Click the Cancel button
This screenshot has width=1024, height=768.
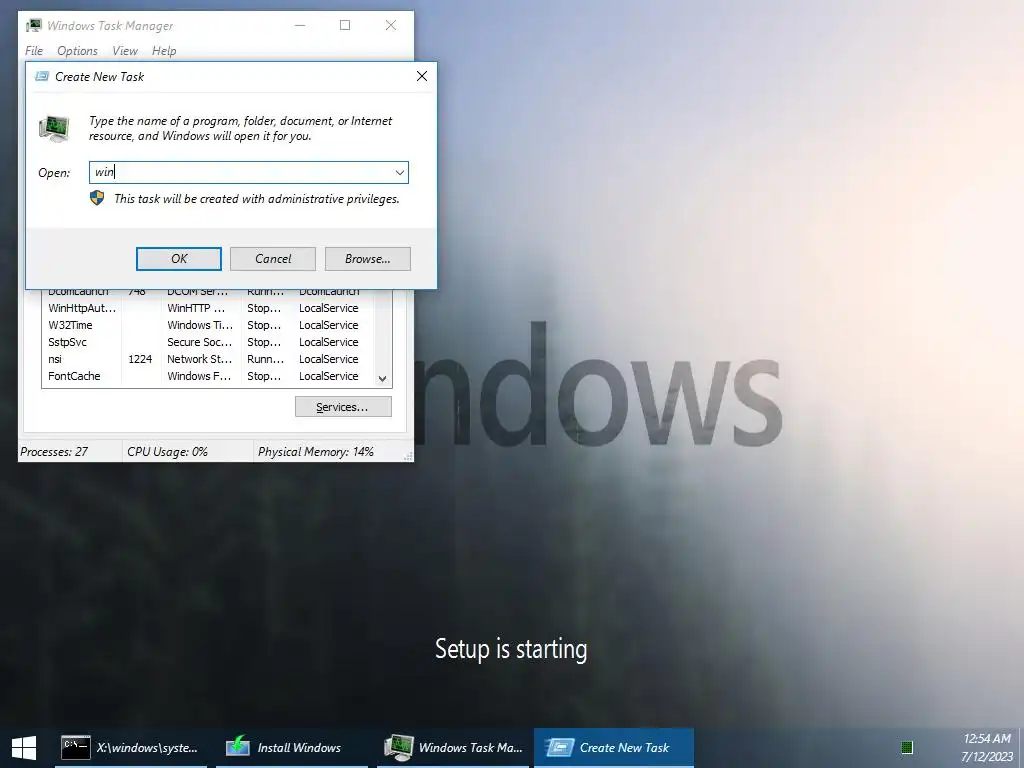pos(273,259)
